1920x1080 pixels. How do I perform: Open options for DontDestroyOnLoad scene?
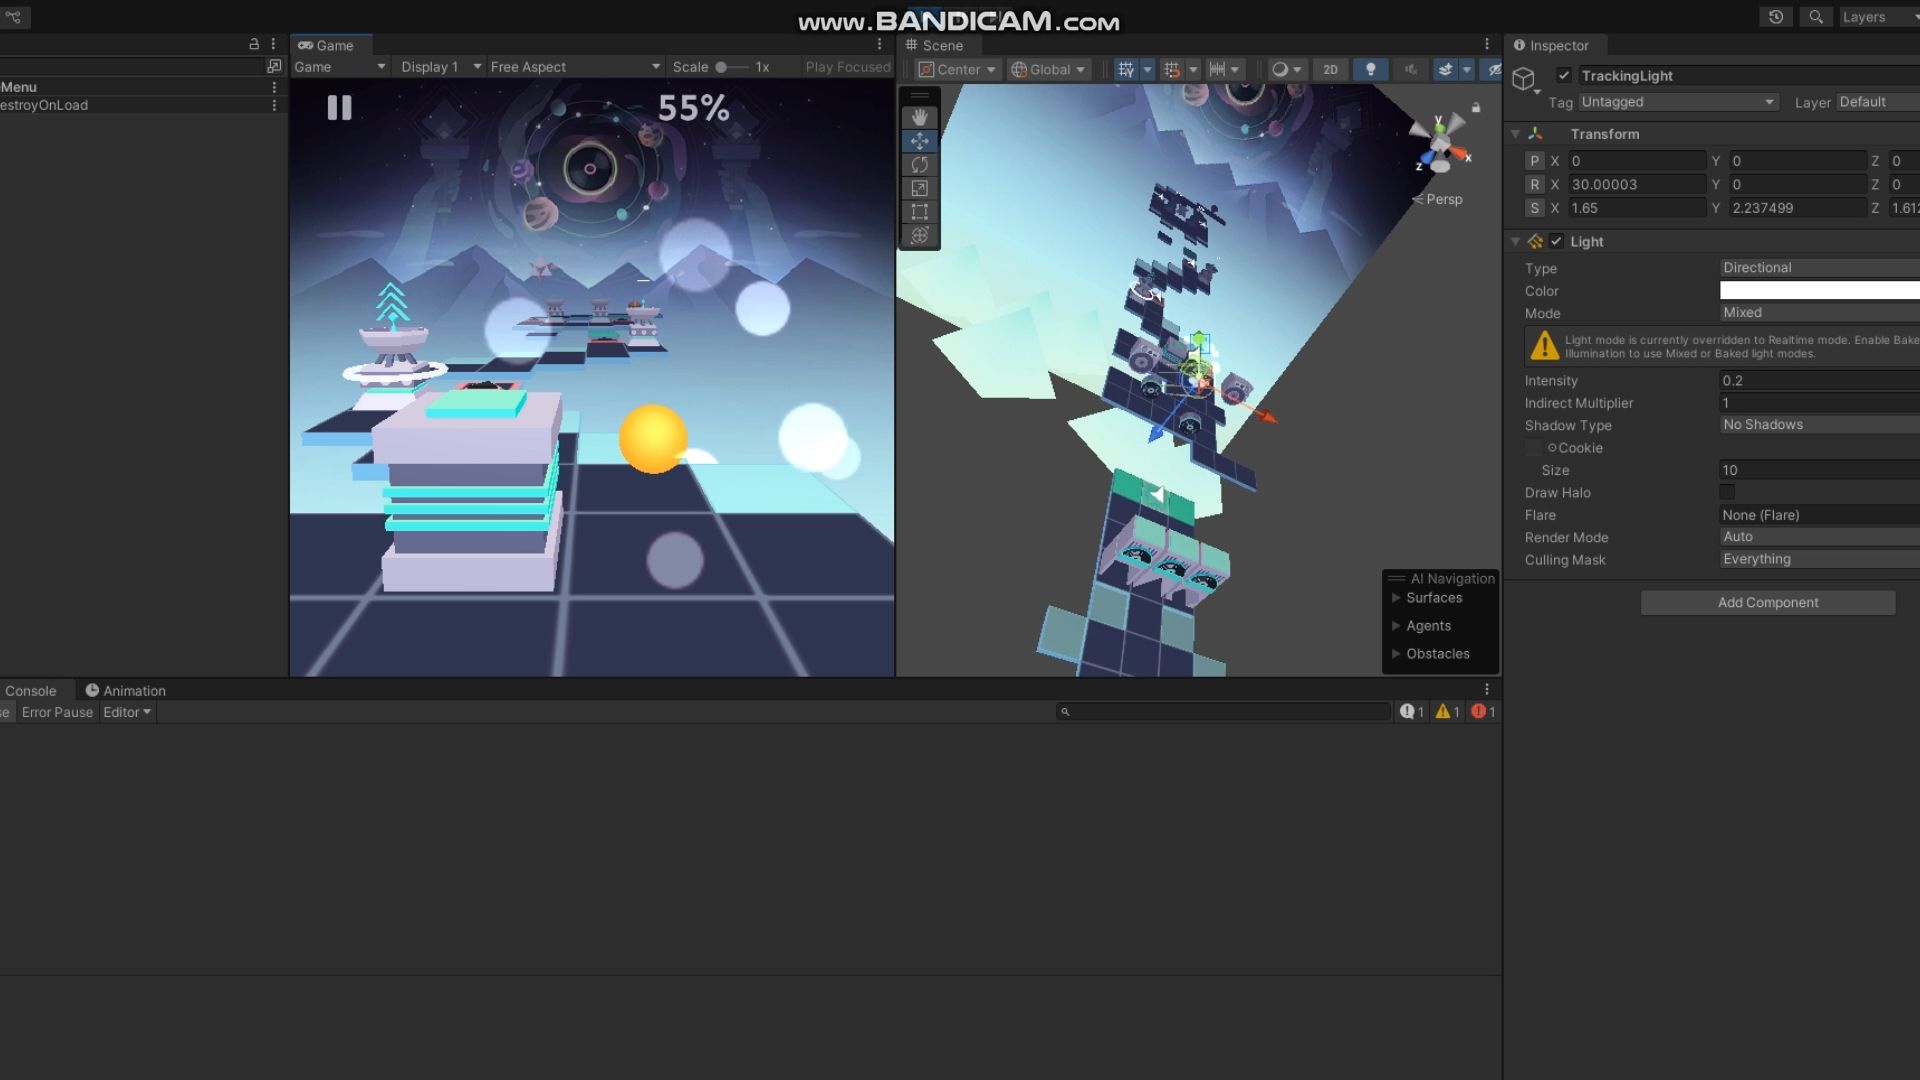pyautogui.click(x=274, y=105)
